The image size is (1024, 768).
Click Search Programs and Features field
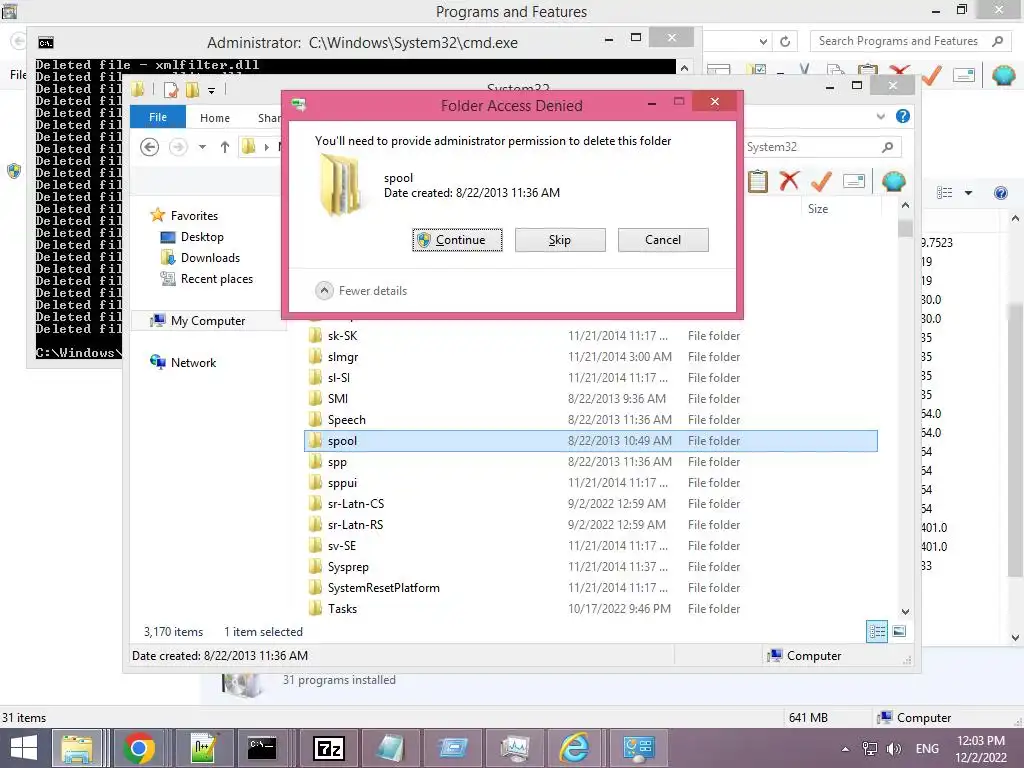tap(909, 41)
